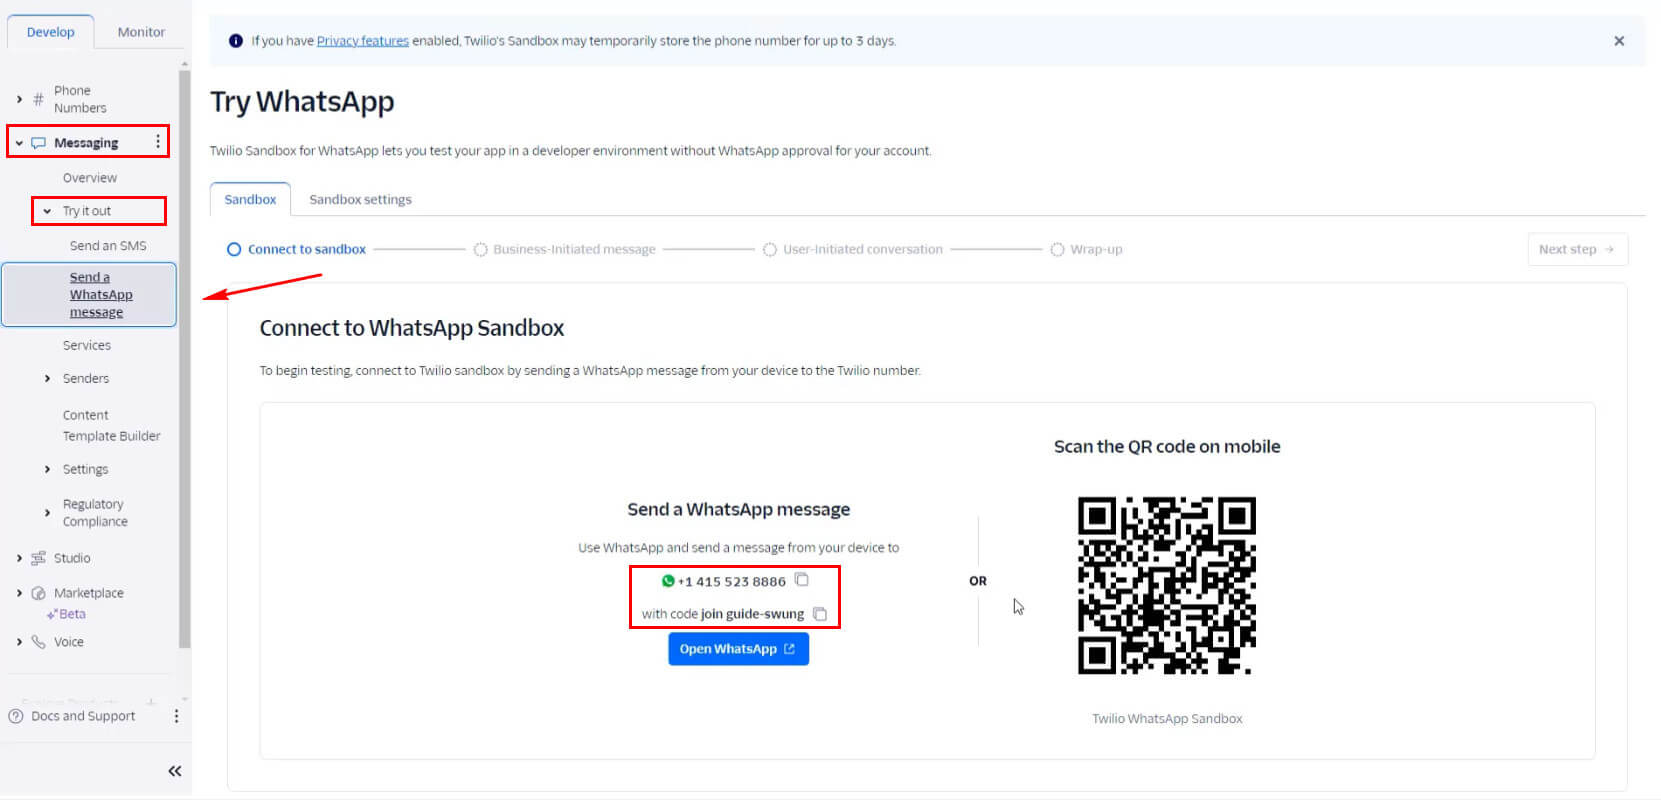
Task: Click the arrow icon in Next step
Action: click(x=1609, y=249)
